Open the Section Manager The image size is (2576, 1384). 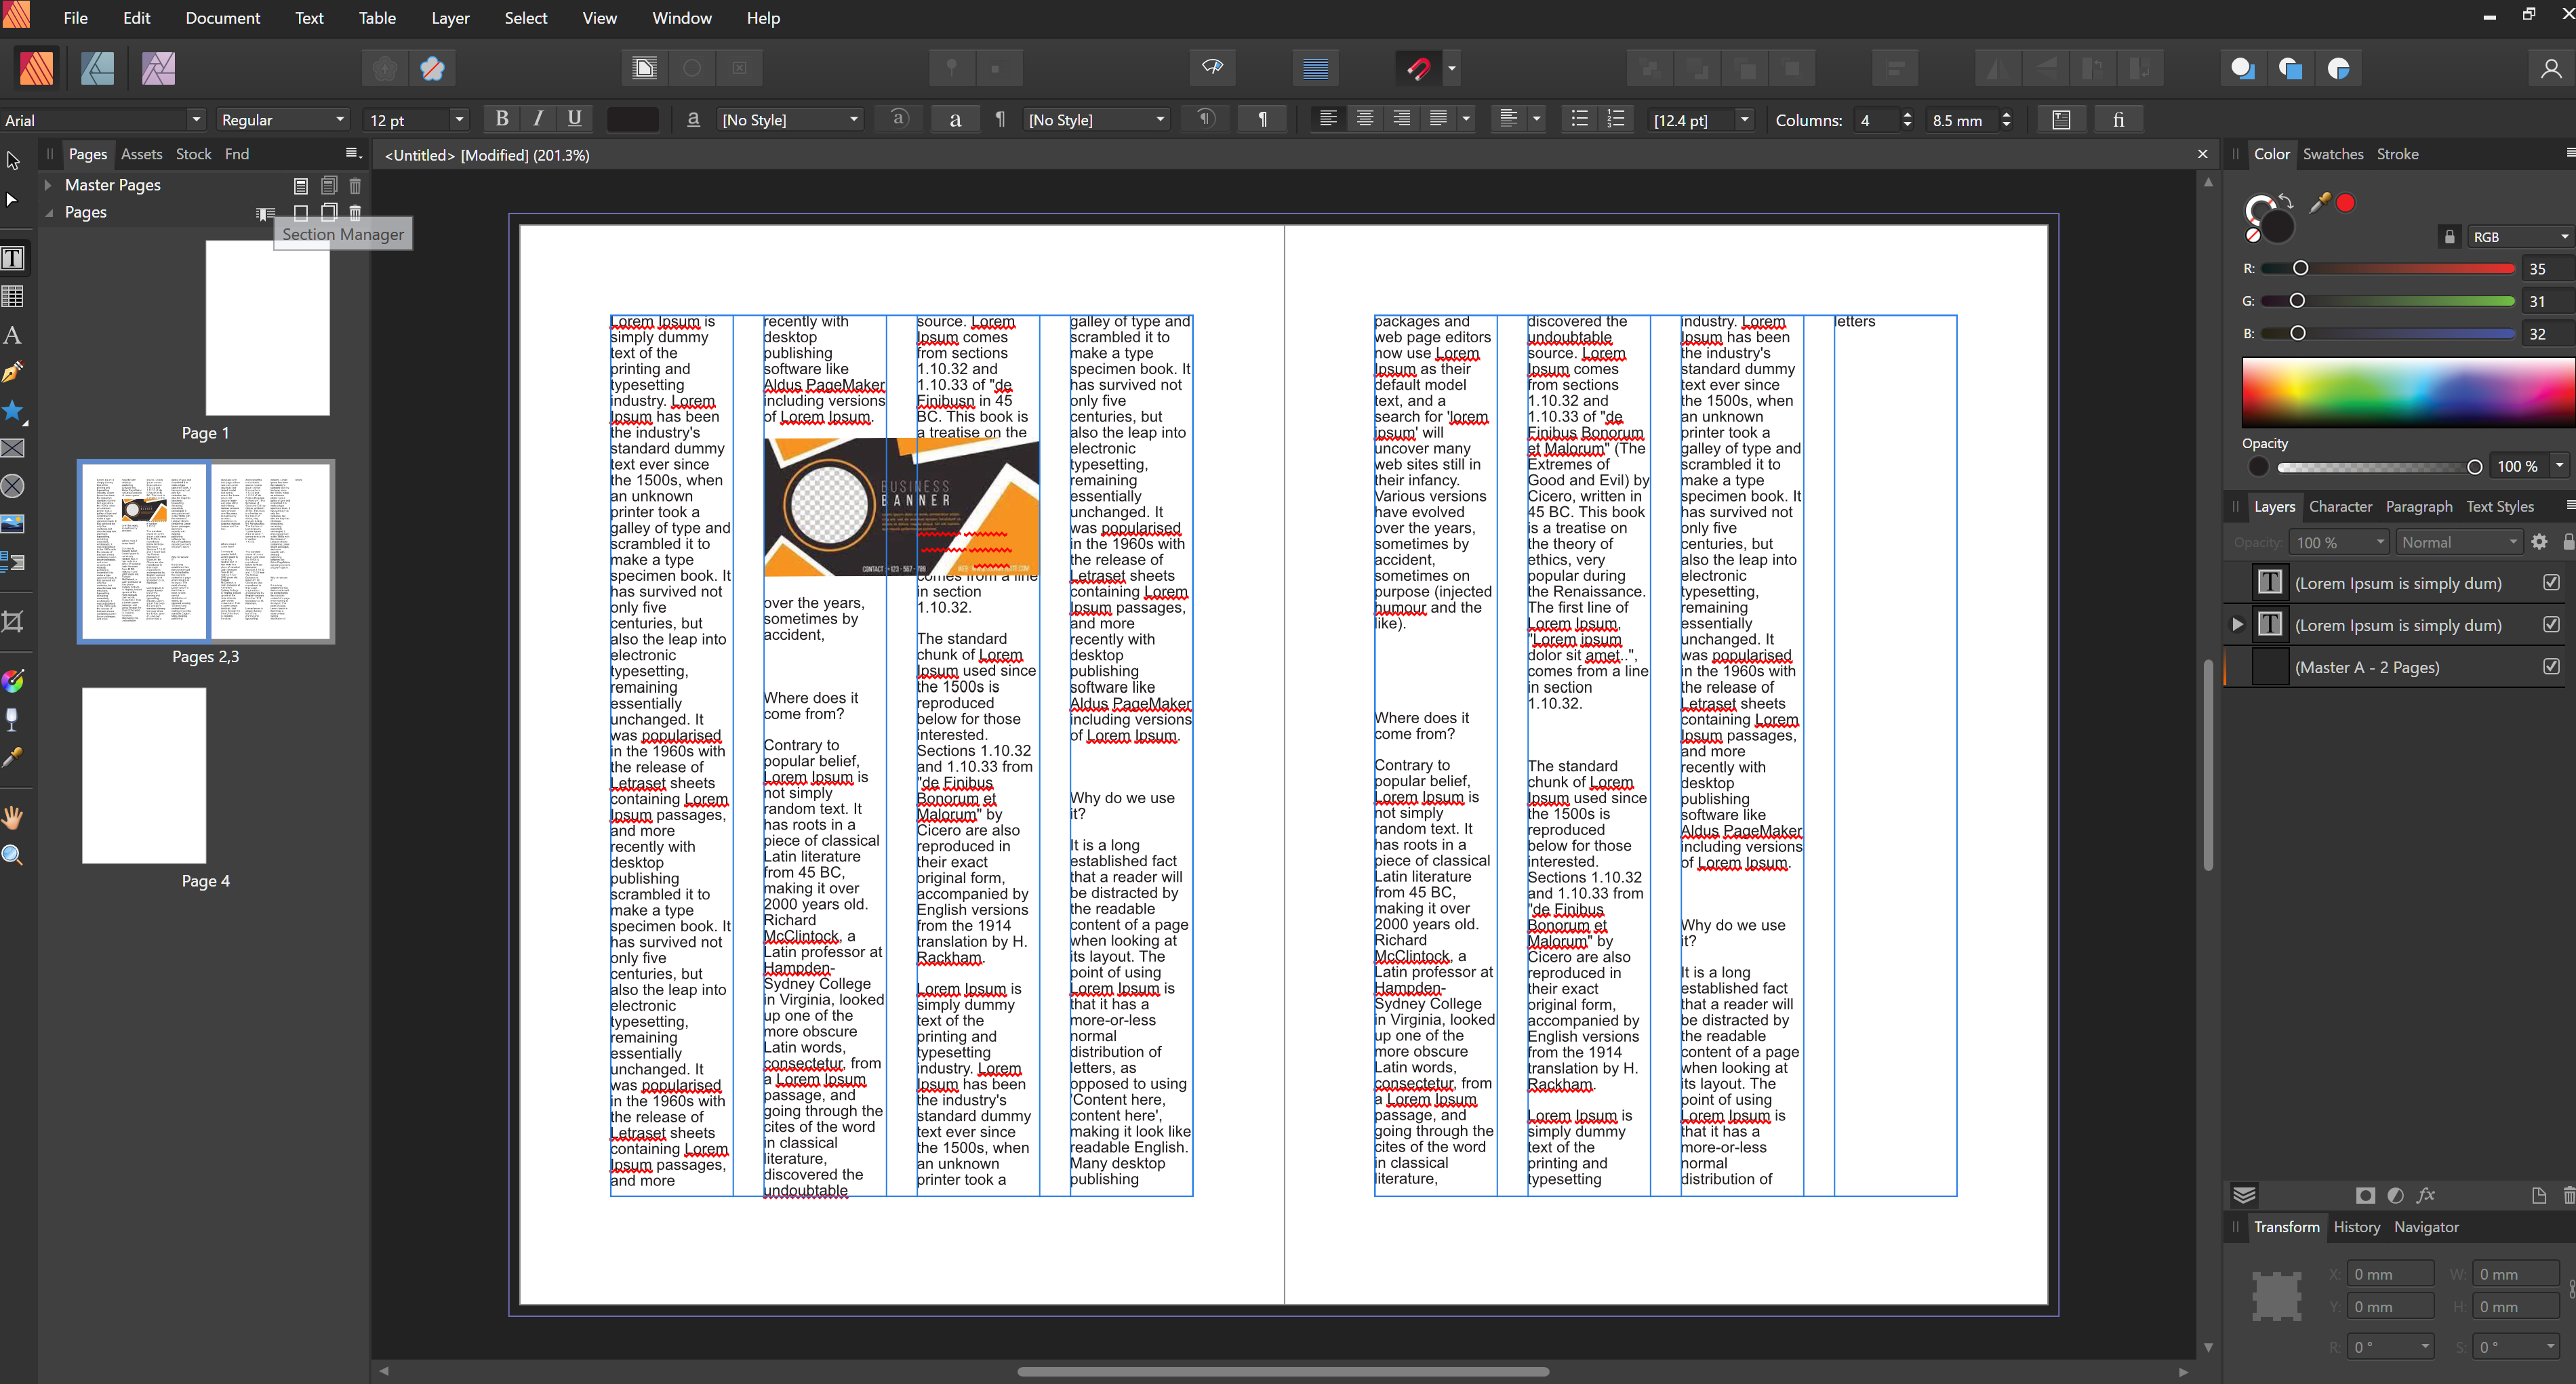click(265, 213)
